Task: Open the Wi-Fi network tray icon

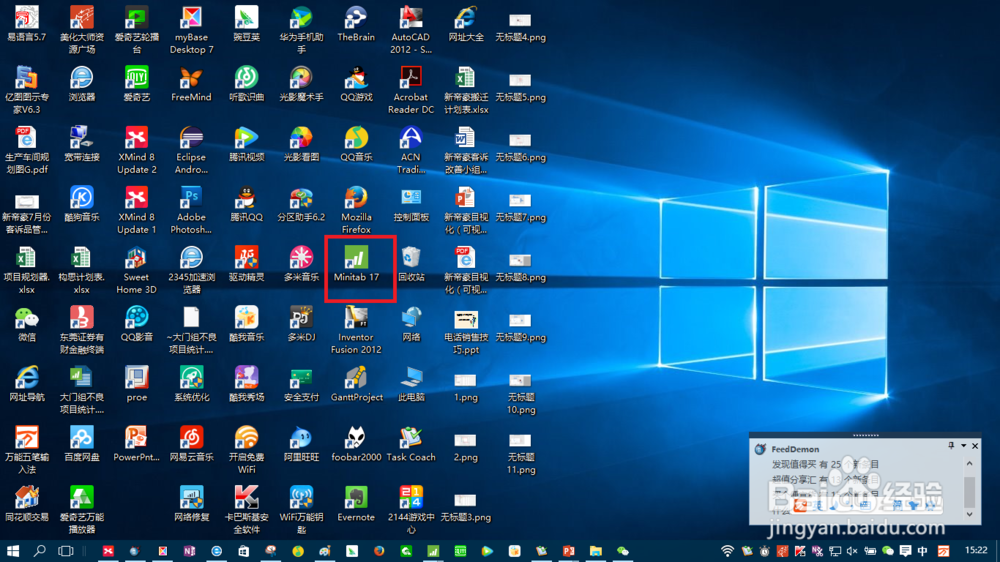Action: coord(727,551)
